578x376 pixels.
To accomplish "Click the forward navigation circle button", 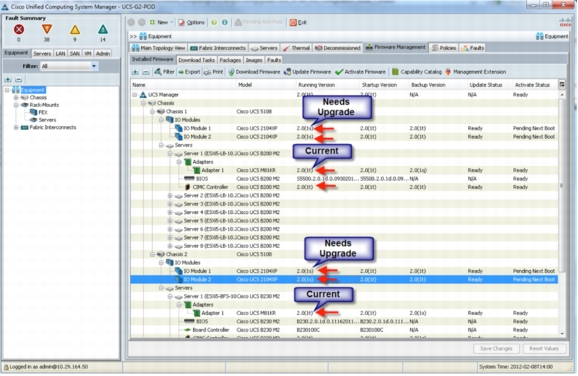I will pos(142,22).
